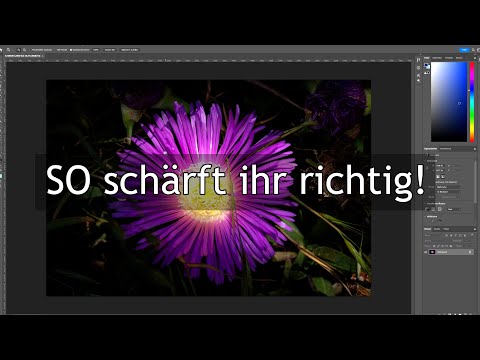Open the Layers panel flyout menu
The height and width of the screenshot is (360, 480).
[475, 229]
